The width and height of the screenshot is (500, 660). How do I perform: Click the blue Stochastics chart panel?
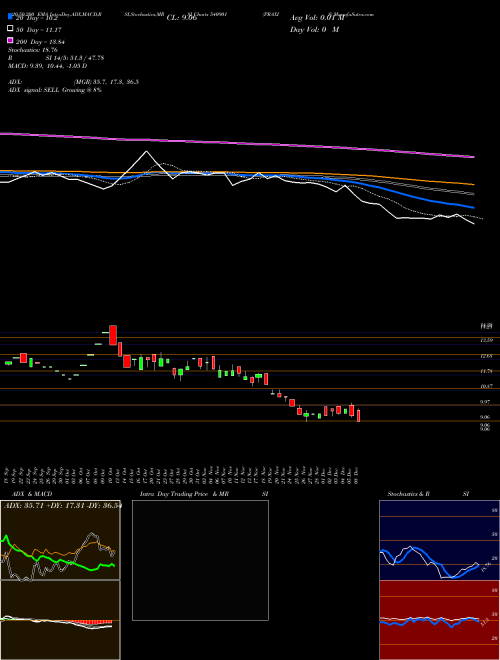[x=439, y=540]
